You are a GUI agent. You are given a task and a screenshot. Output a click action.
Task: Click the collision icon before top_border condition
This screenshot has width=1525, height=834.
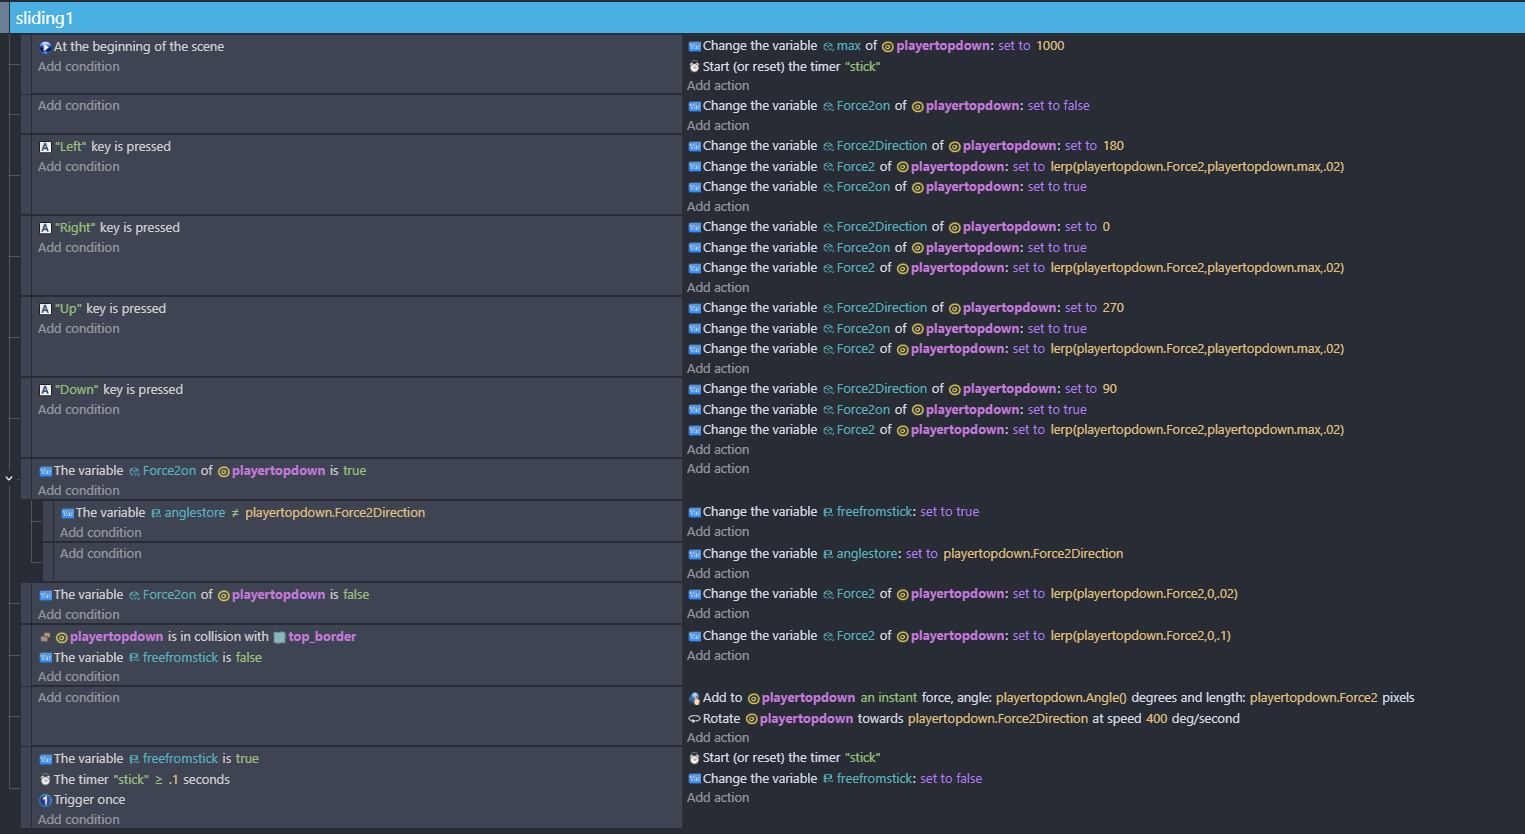[45, 637]
